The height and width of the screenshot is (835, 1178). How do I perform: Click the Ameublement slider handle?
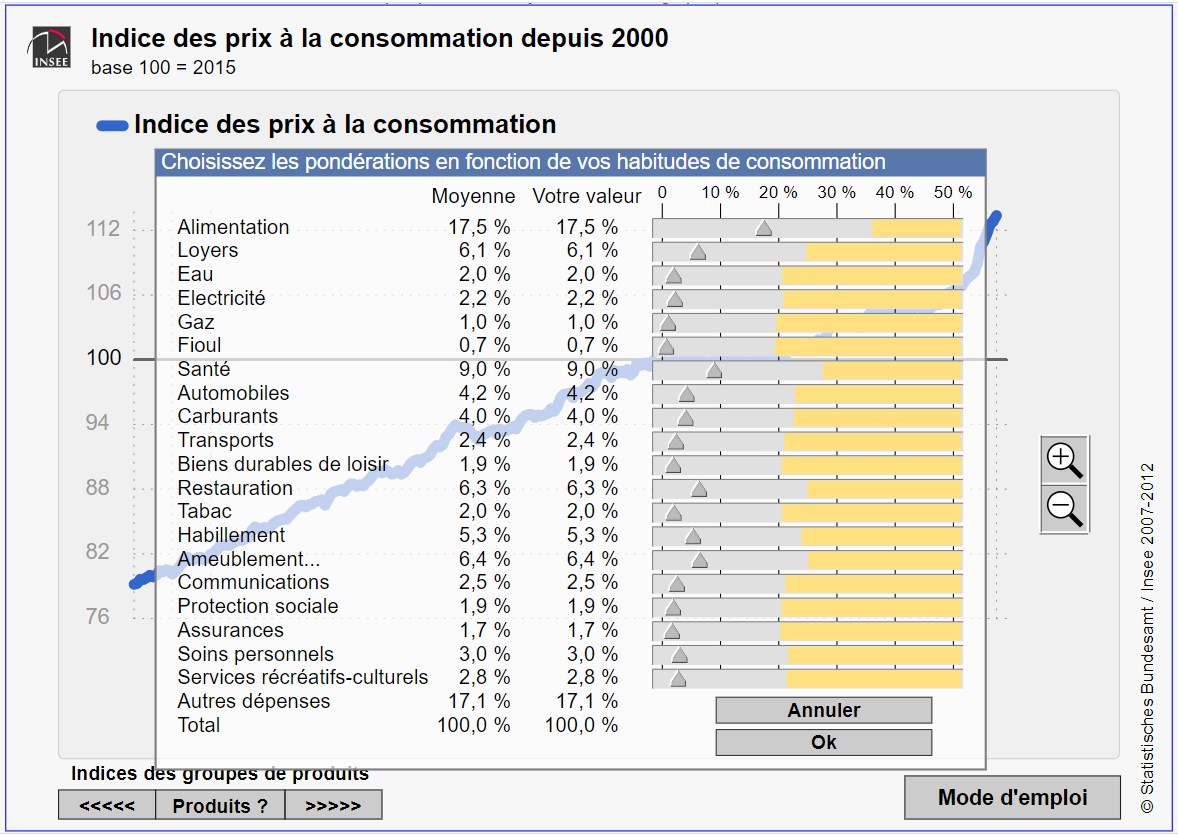(x=700, y=560)
